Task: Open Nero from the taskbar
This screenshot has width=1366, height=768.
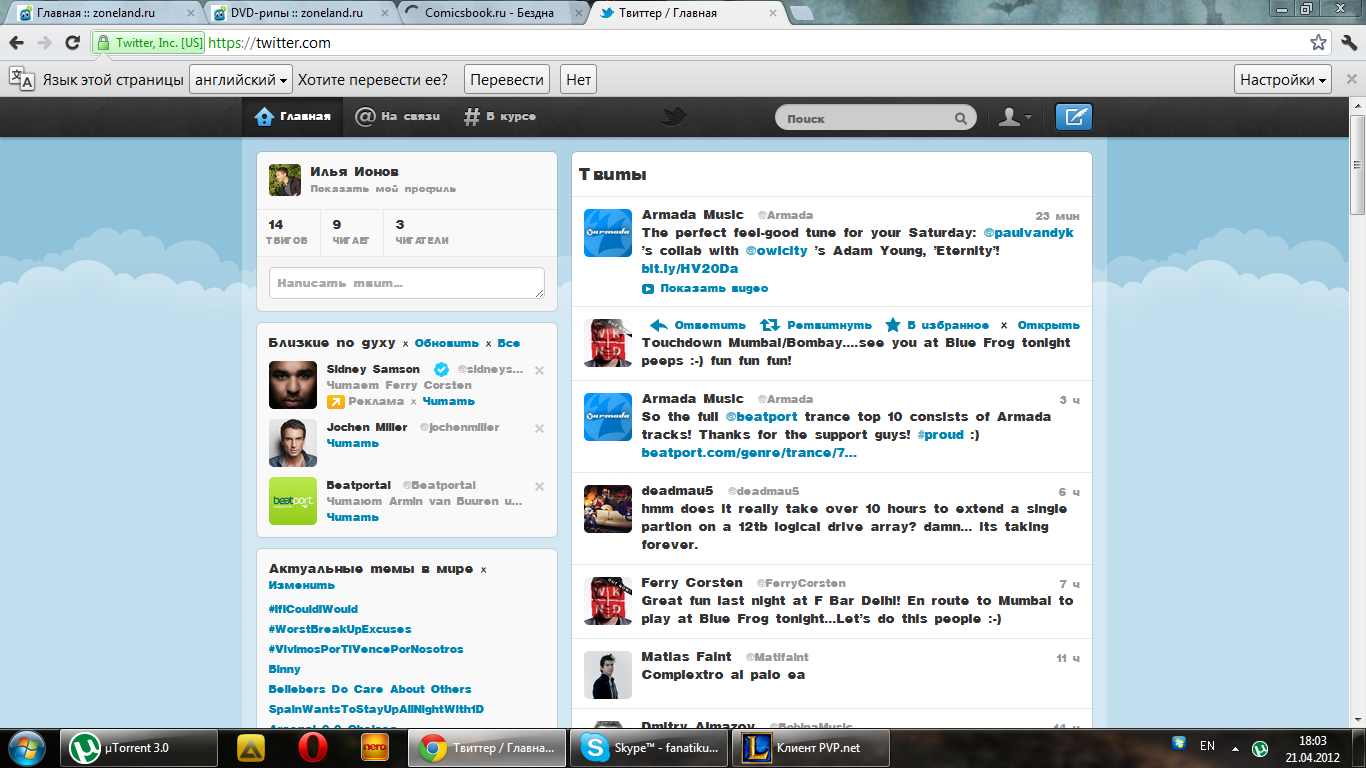Action: pyautogui.click(x=374, y=747)
